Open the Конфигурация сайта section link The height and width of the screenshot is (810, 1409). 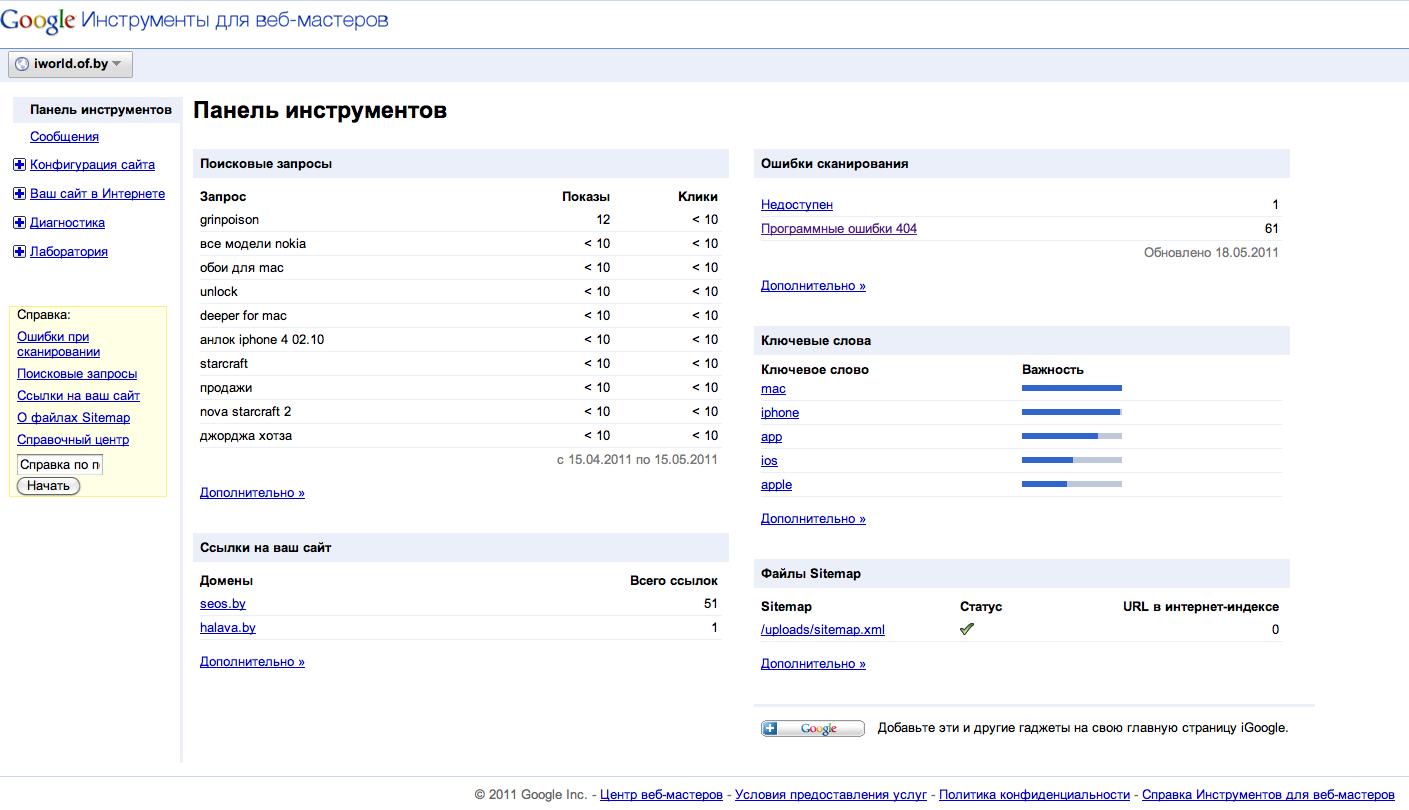[92, 165]
